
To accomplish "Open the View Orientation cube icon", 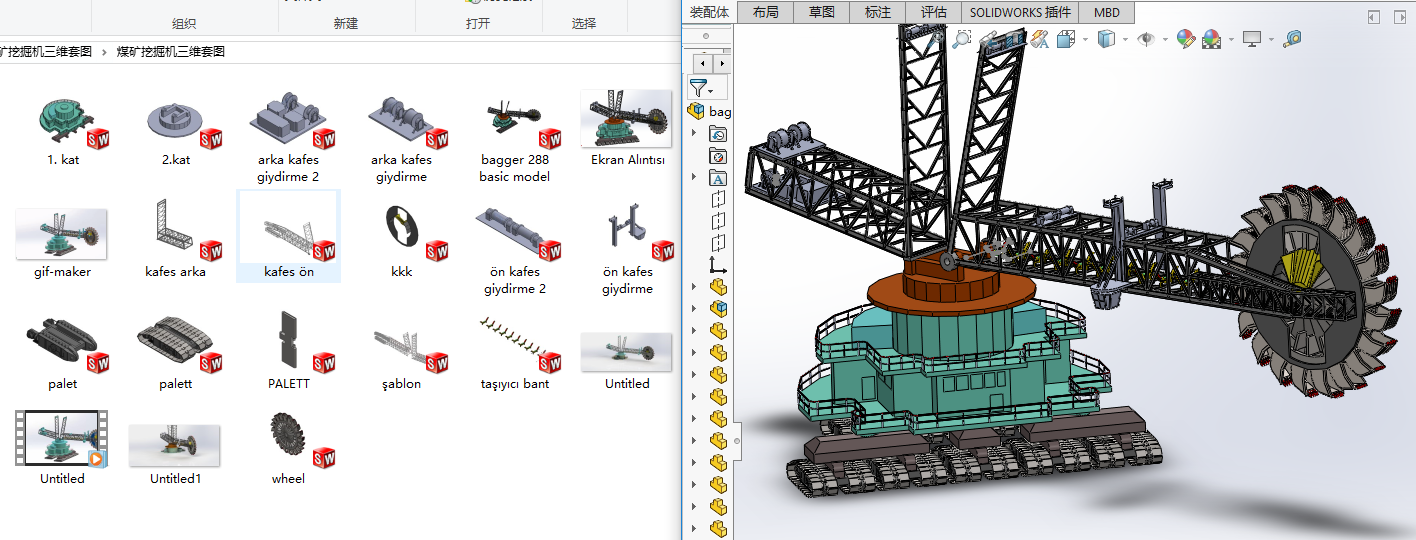I will click(x=1066, y=39).
